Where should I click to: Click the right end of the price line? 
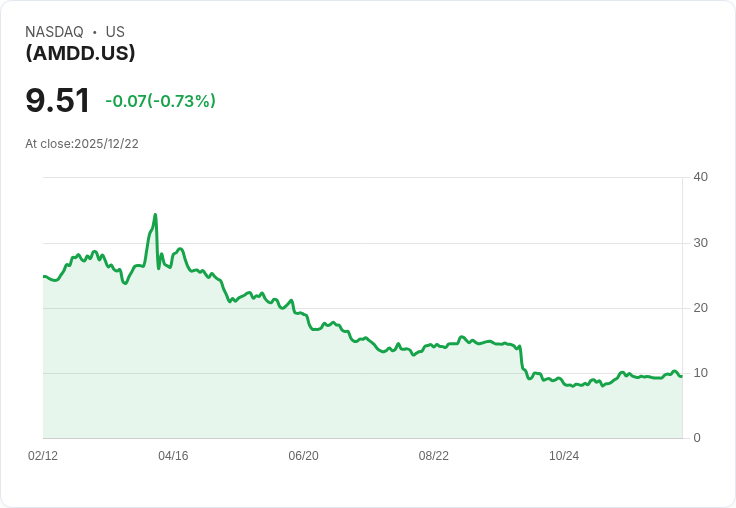[x=681, y=376]
